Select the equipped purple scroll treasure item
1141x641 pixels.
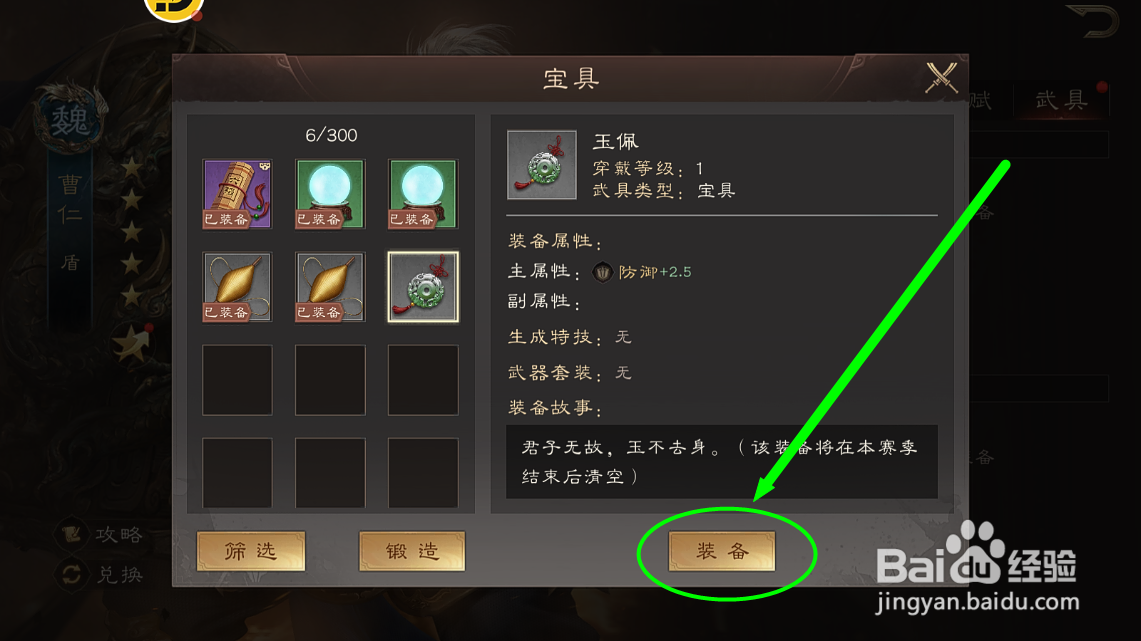[237, 194]
